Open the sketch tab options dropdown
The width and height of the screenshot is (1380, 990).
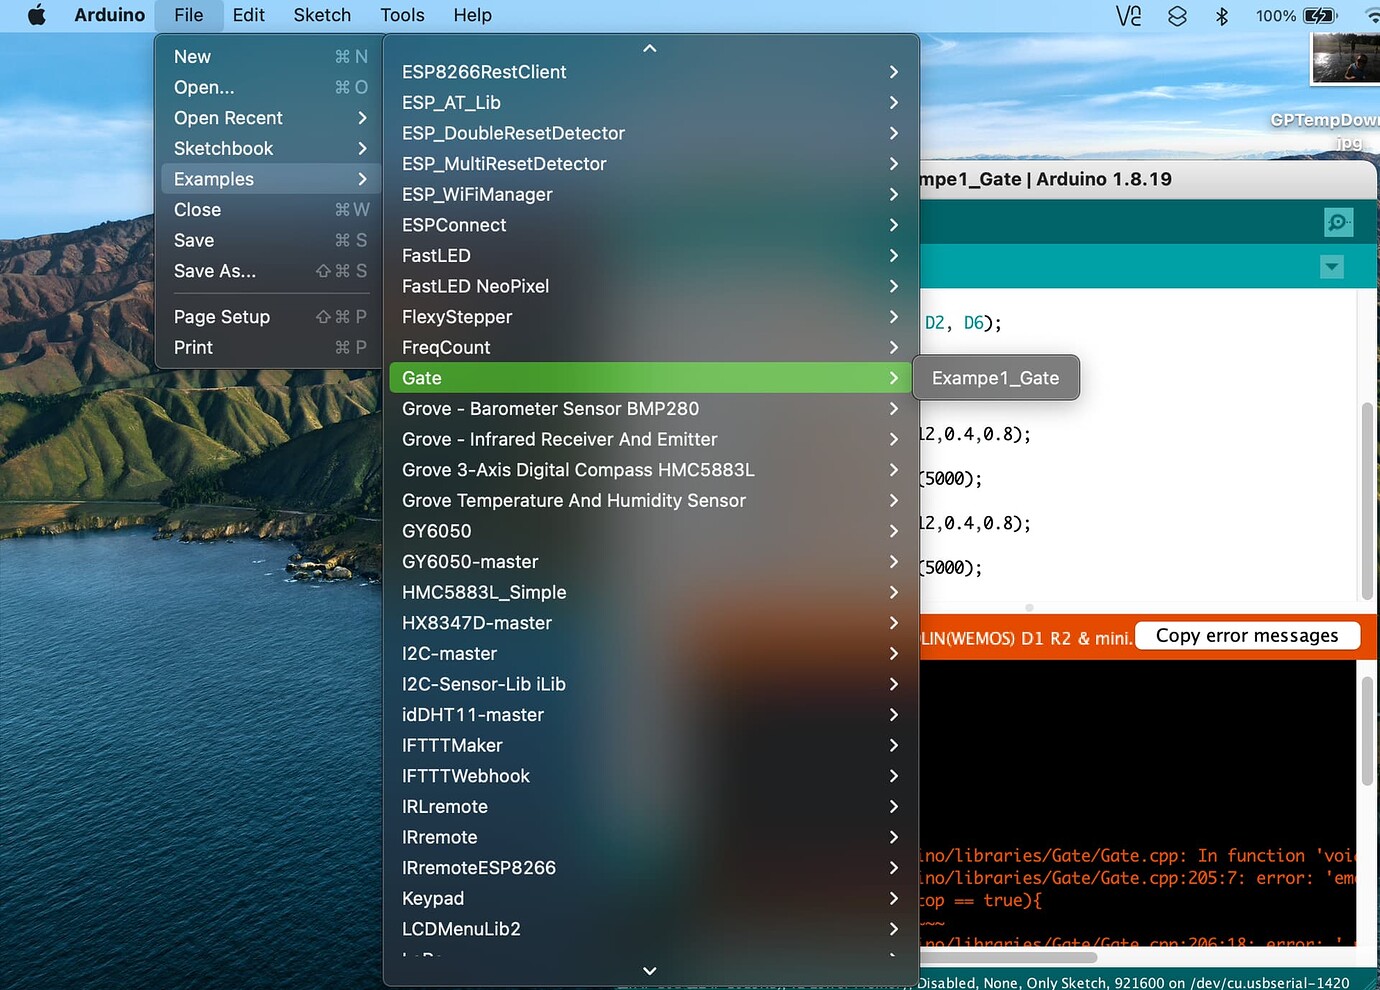(1331, 267)
